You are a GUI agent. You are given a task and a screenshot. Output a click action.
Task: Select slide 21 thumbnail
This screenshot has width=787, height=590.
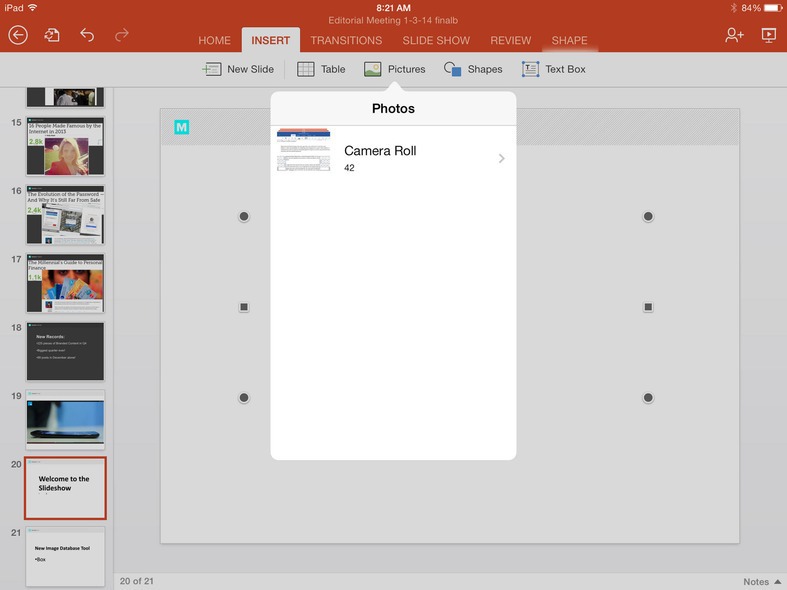[65, 556]
